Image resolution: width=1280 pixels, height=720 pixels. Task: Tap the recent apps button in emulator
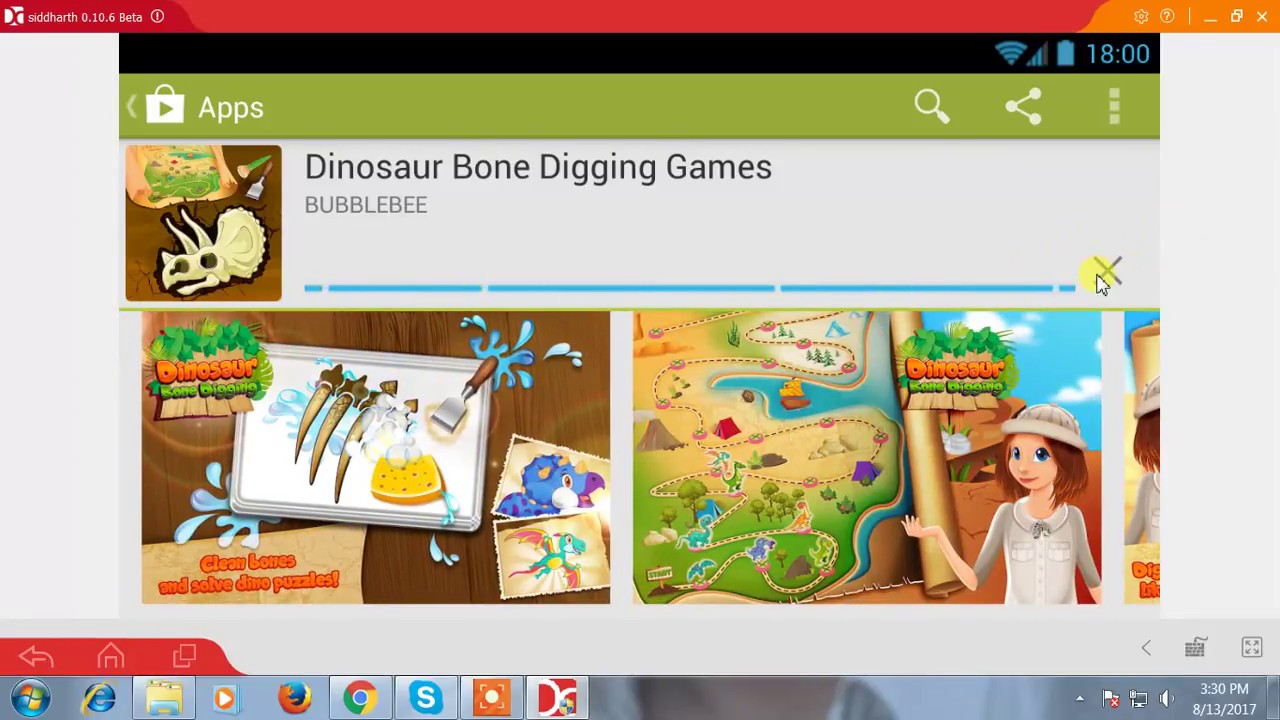[184, 657]
